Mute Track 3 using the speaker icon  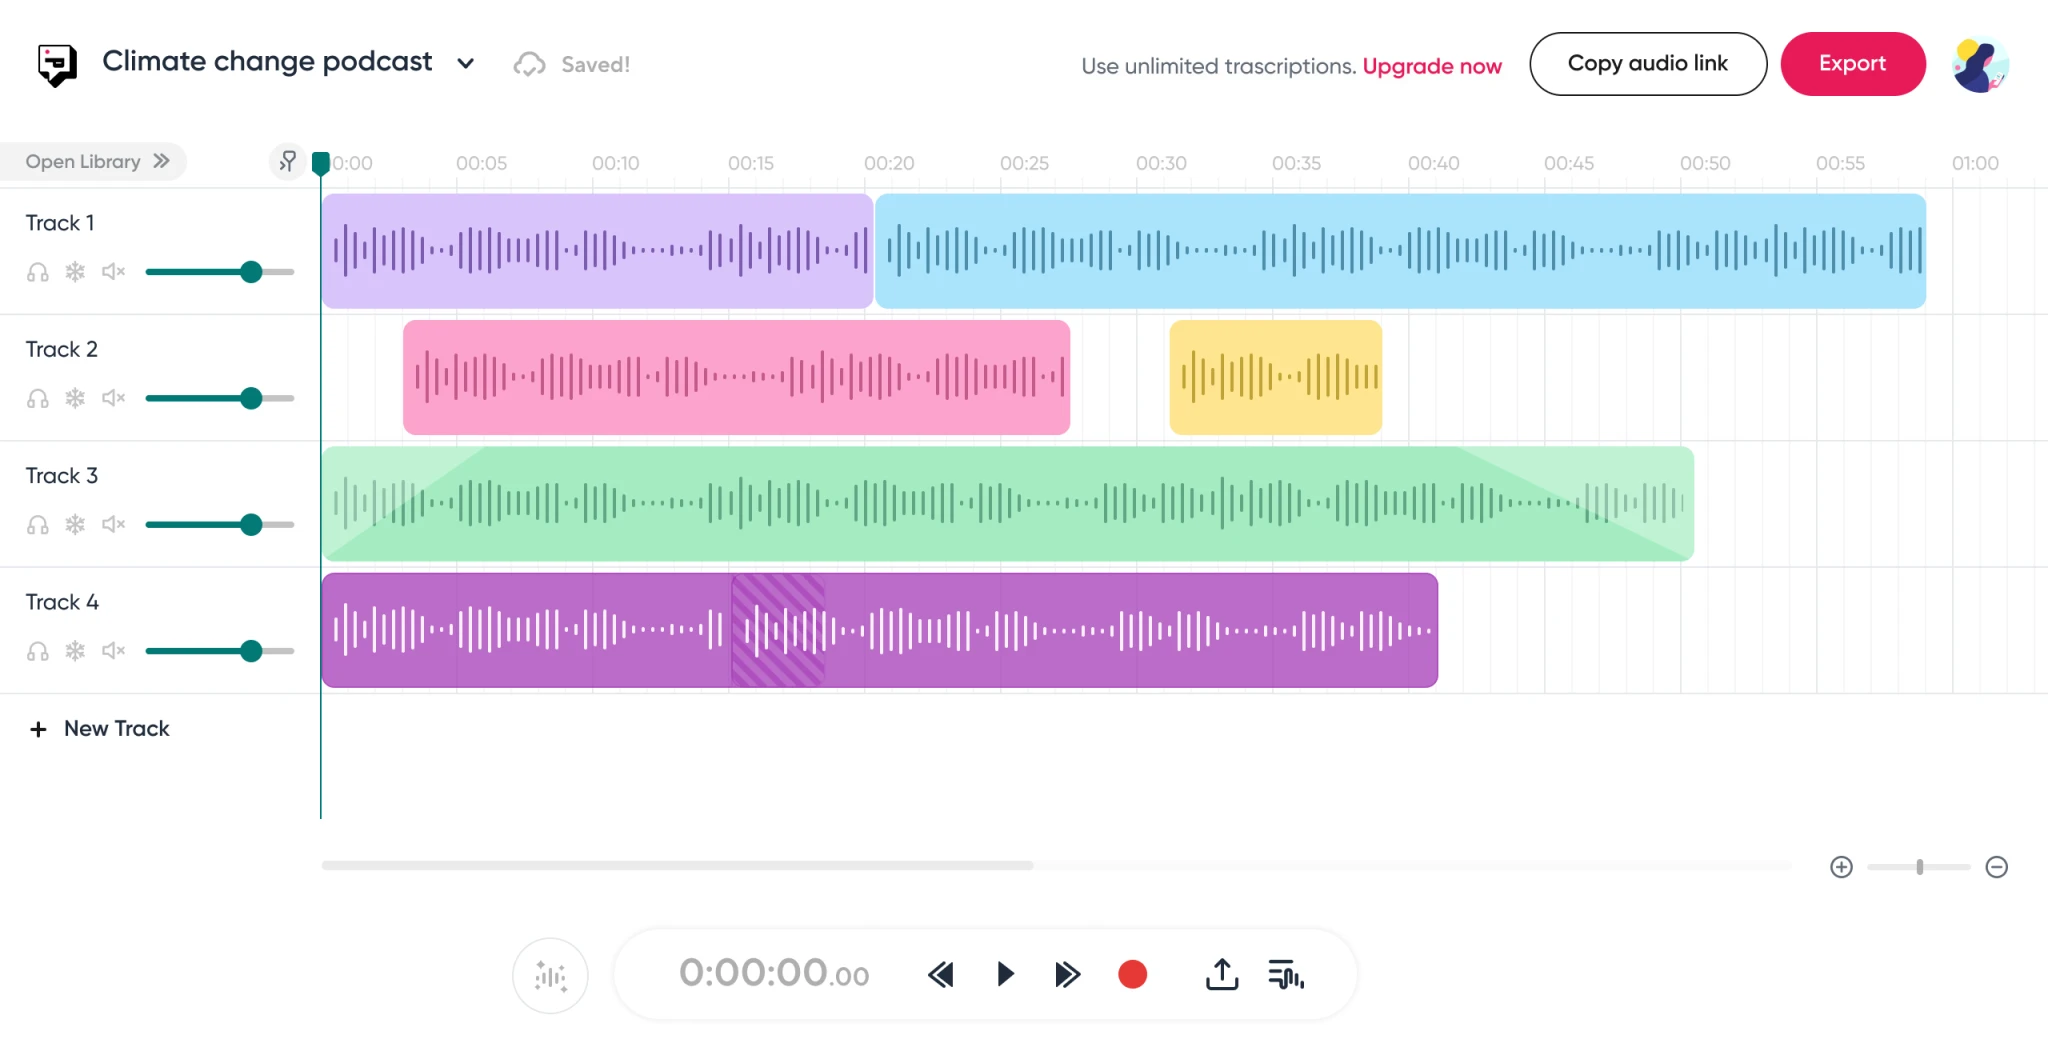112,523
